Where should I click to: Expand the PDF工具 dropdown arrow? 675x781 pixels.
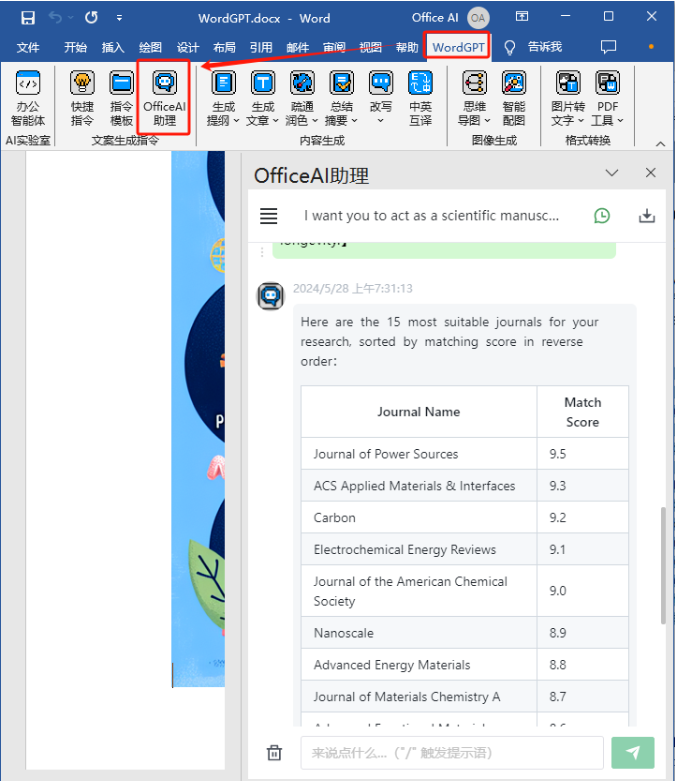pos(620,121)
